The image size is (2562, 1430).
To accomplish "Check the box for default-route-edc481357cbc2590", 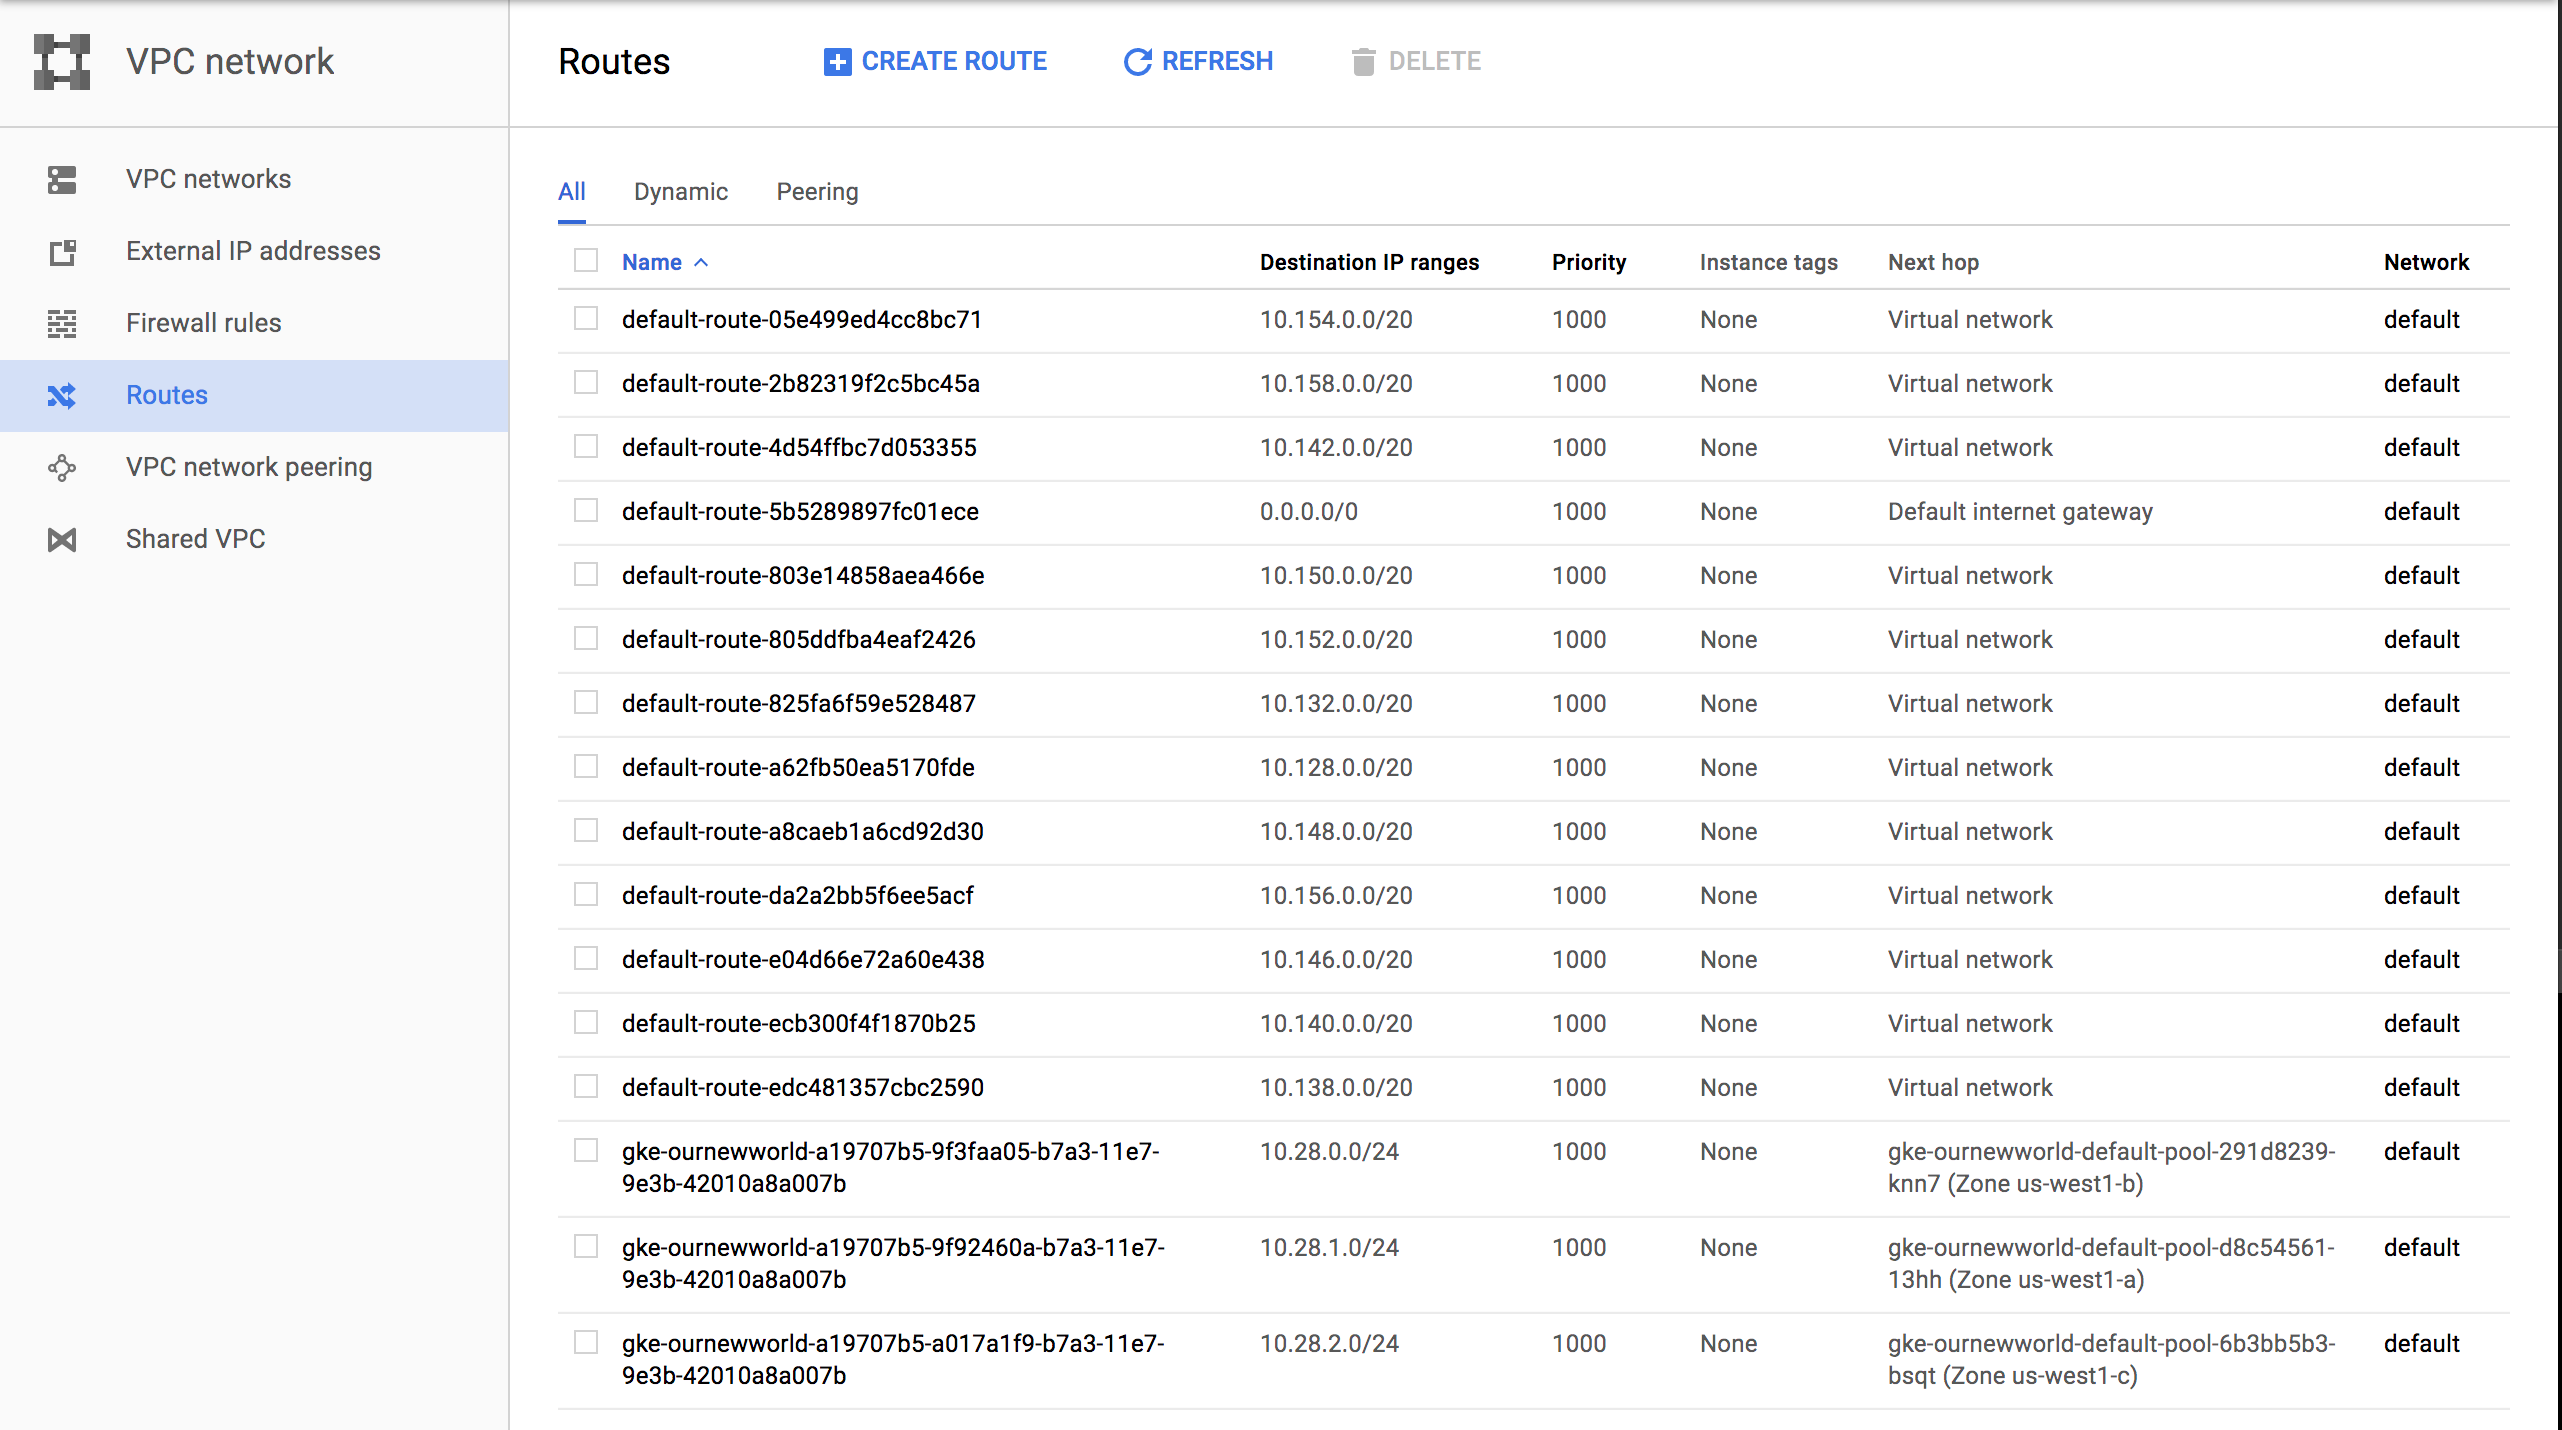I will (586, 1087).
